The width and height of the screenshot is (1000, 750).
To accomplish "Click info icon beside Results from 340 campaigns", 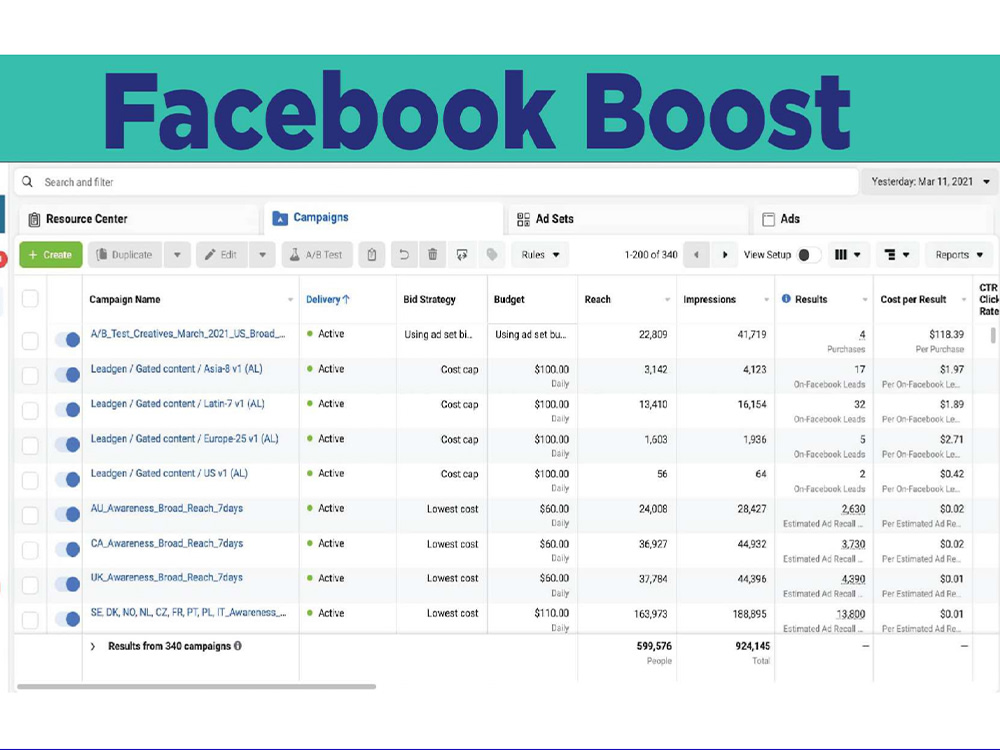I will 238,645.
